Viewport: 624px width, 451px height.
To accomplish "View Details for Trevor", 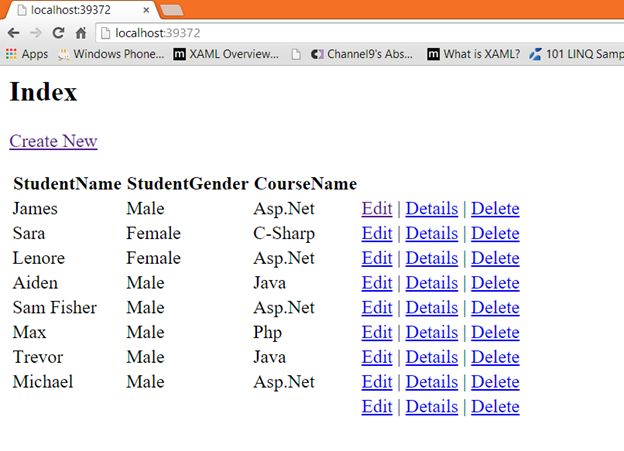I will click(432, 357).
